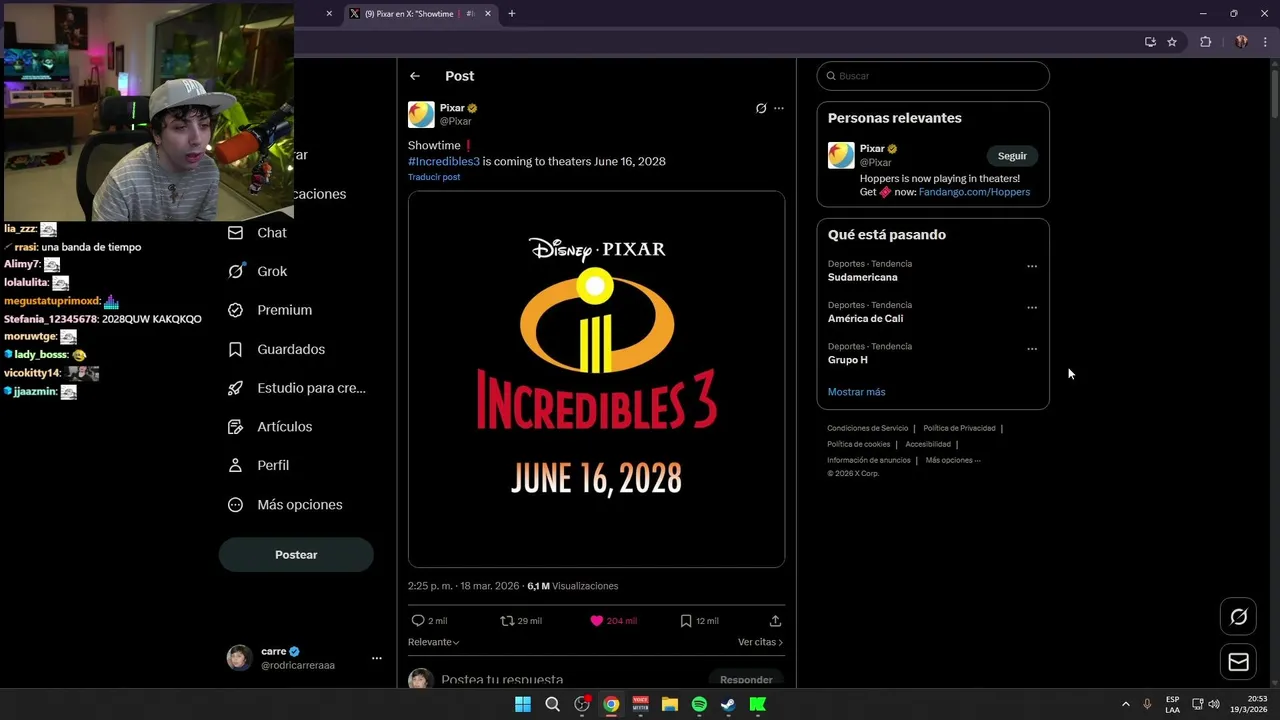This screenshot has height=720, width=1280.
Task: Show hidden system tray icons
Action: [x=1126, y=704]
